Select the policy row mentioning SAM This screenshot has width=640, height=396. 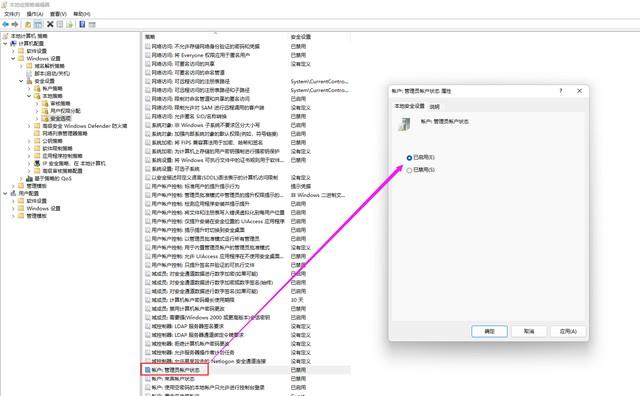pyautogui.click(x=247, y=107)
